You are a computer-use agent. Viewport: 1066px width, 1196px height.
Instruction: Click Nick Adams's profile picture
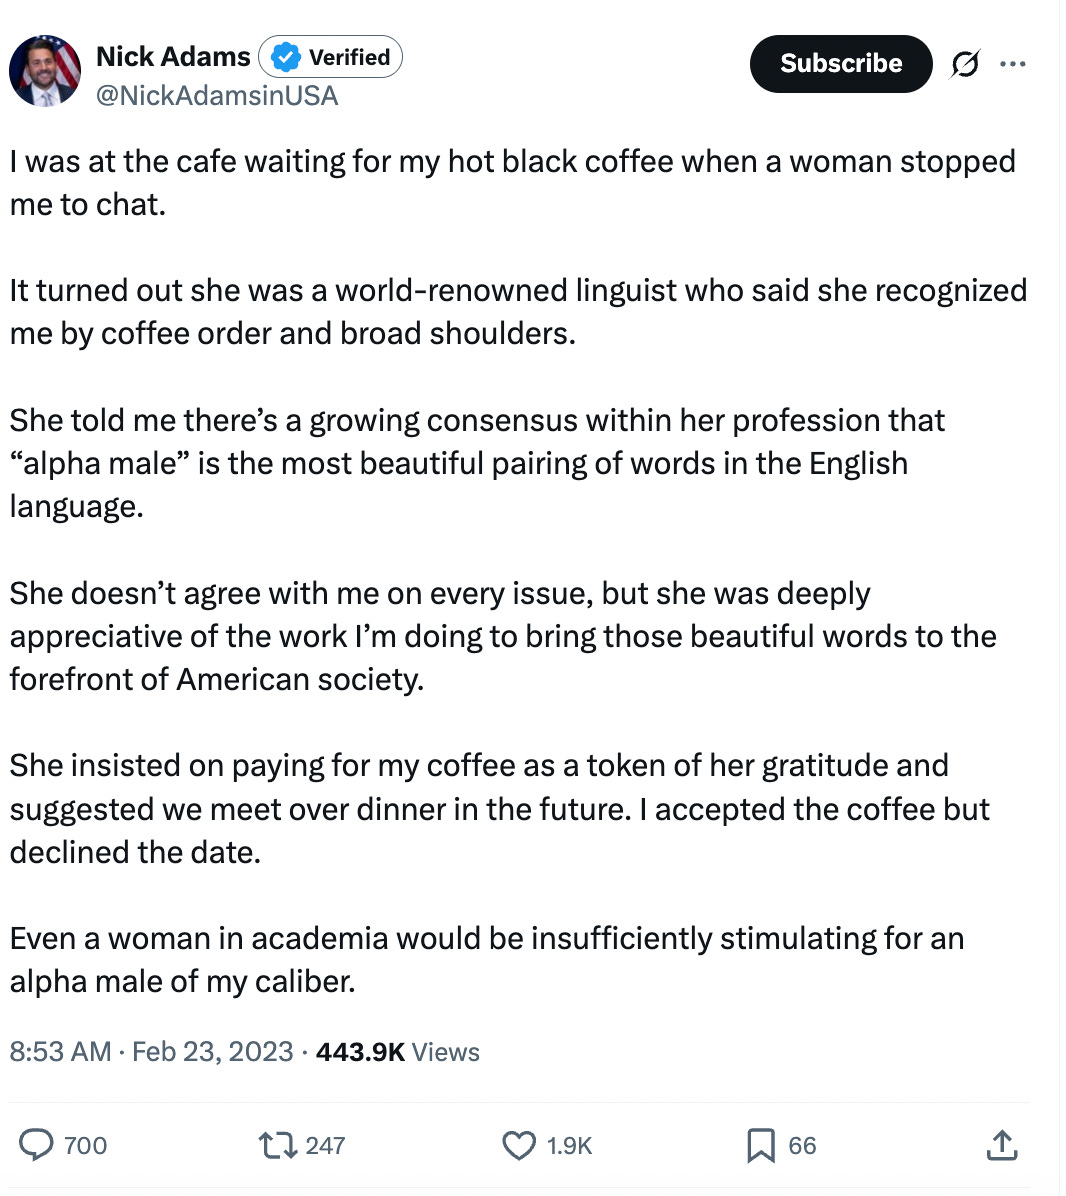[x=45, y=70]
